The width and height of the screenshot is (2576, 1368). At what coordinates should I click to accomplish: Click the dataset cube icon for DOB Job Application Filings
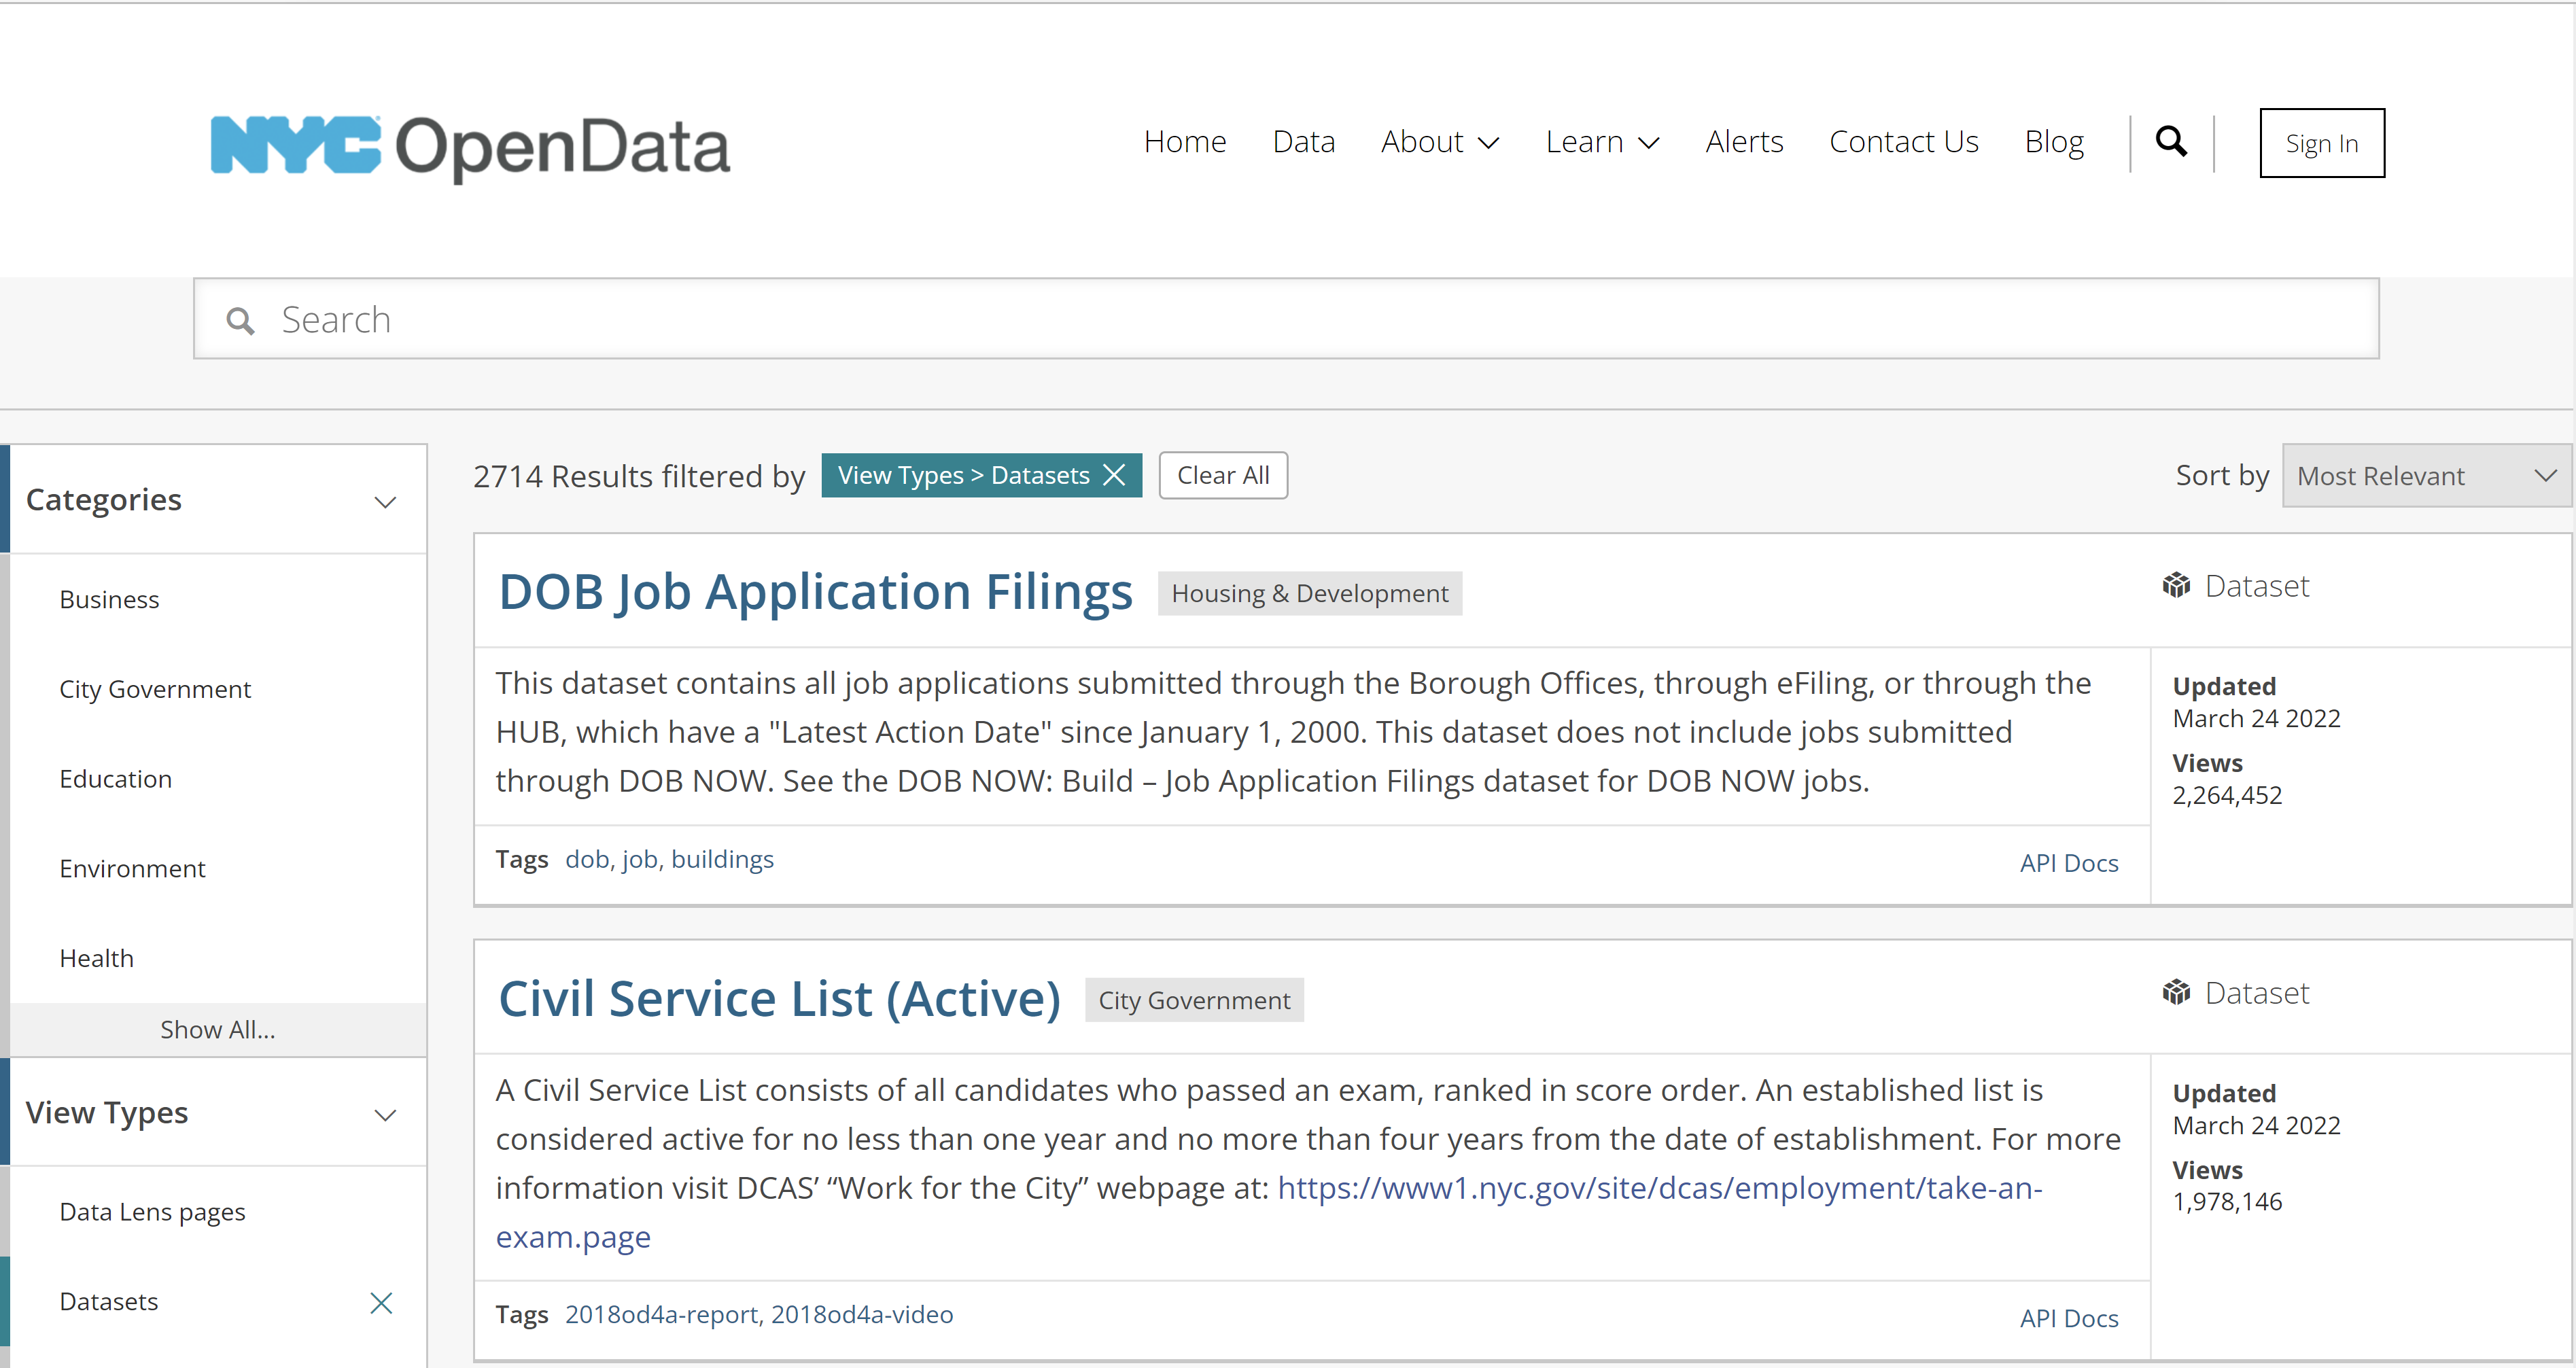pyautogui.click(x=2176, y=586)
